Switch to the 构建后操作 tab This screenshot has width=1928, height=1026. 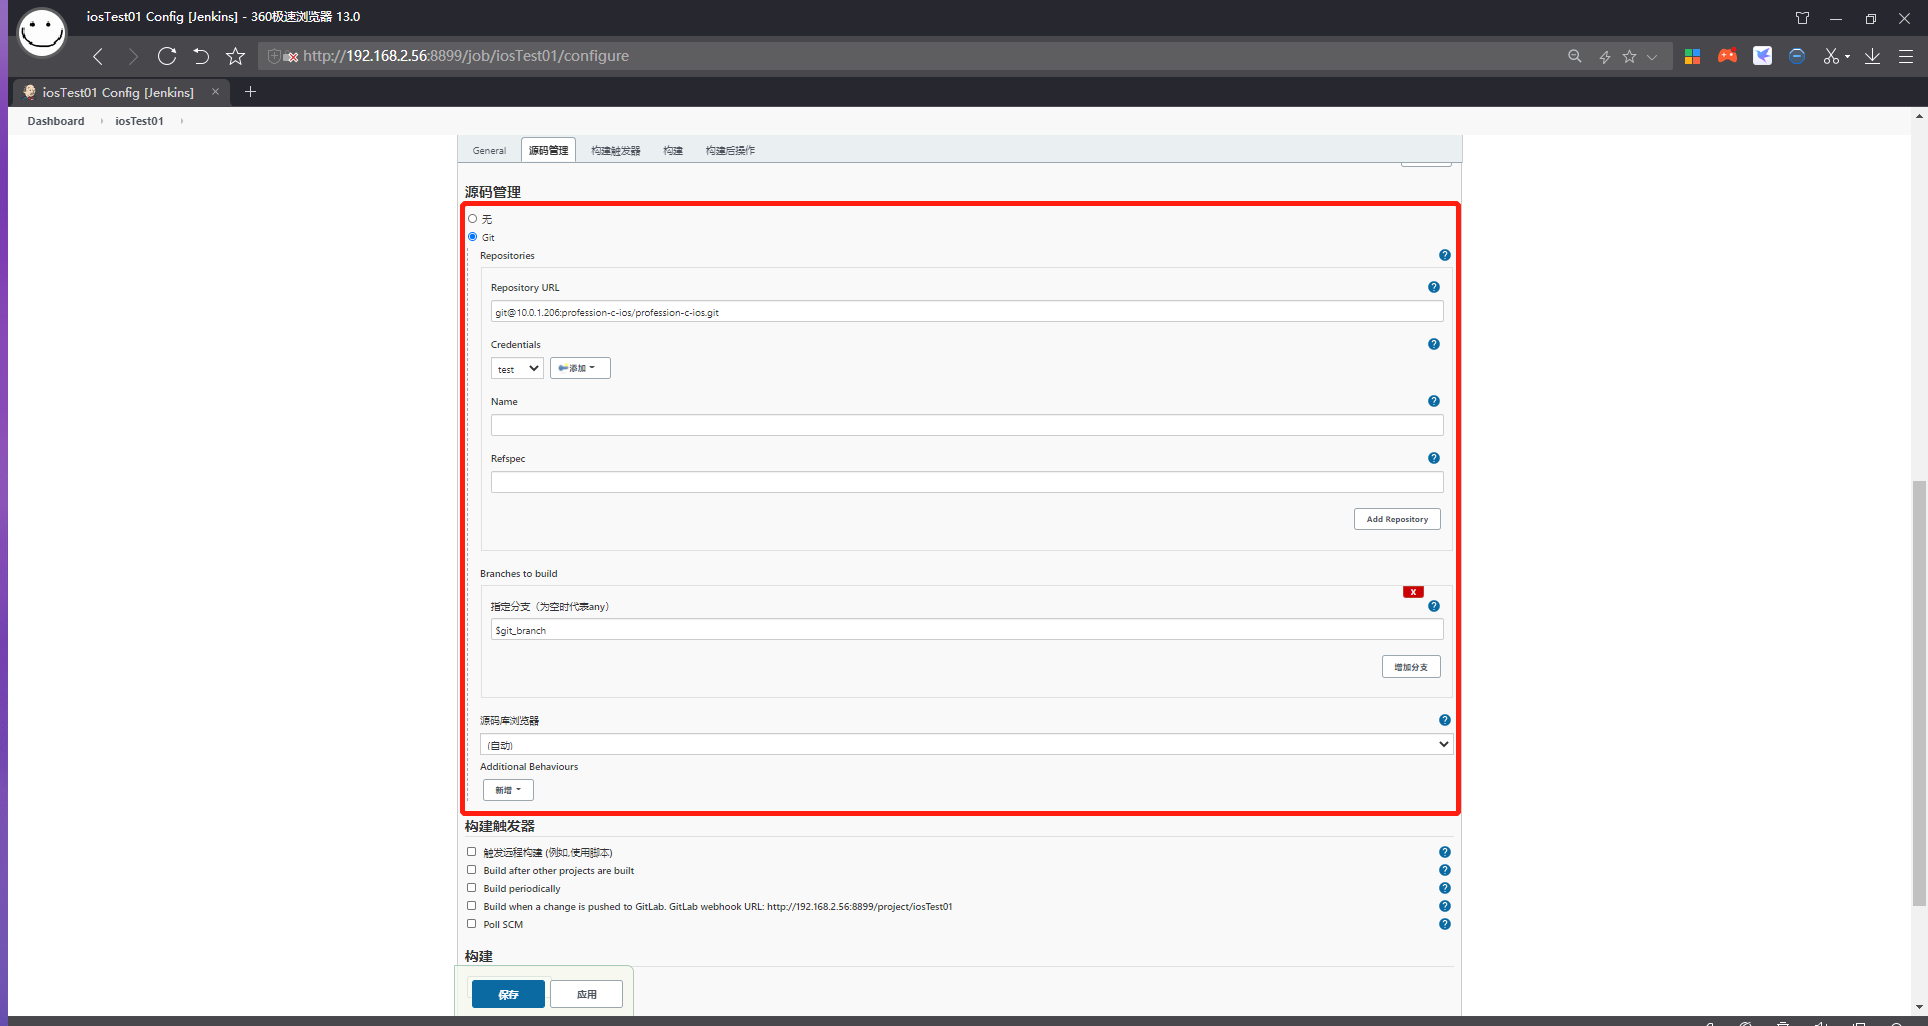tap(730, 151)
